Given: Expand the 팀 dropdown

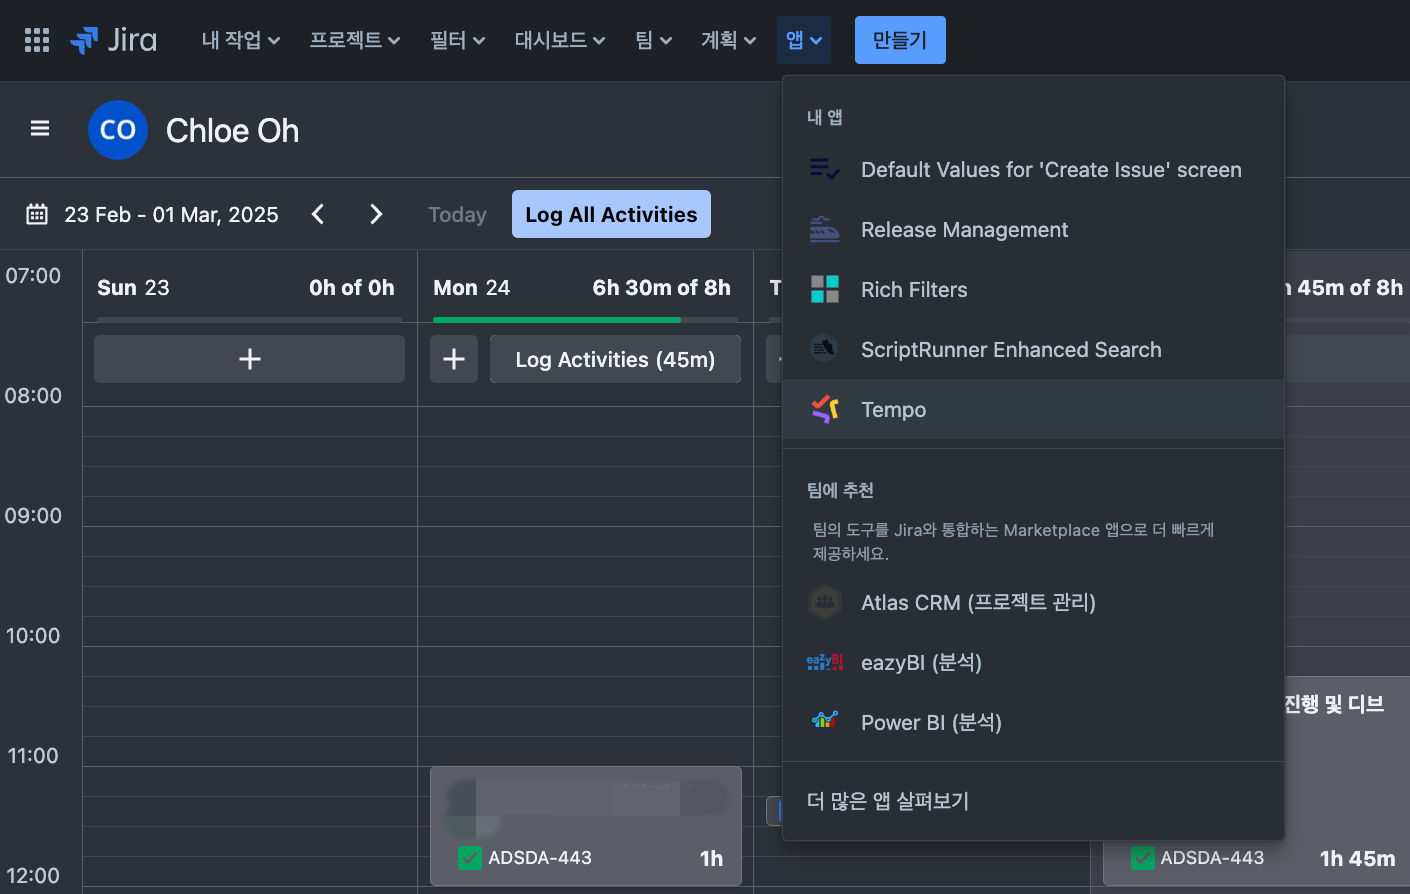Looking at the screenshot, I should coord(654,40).
